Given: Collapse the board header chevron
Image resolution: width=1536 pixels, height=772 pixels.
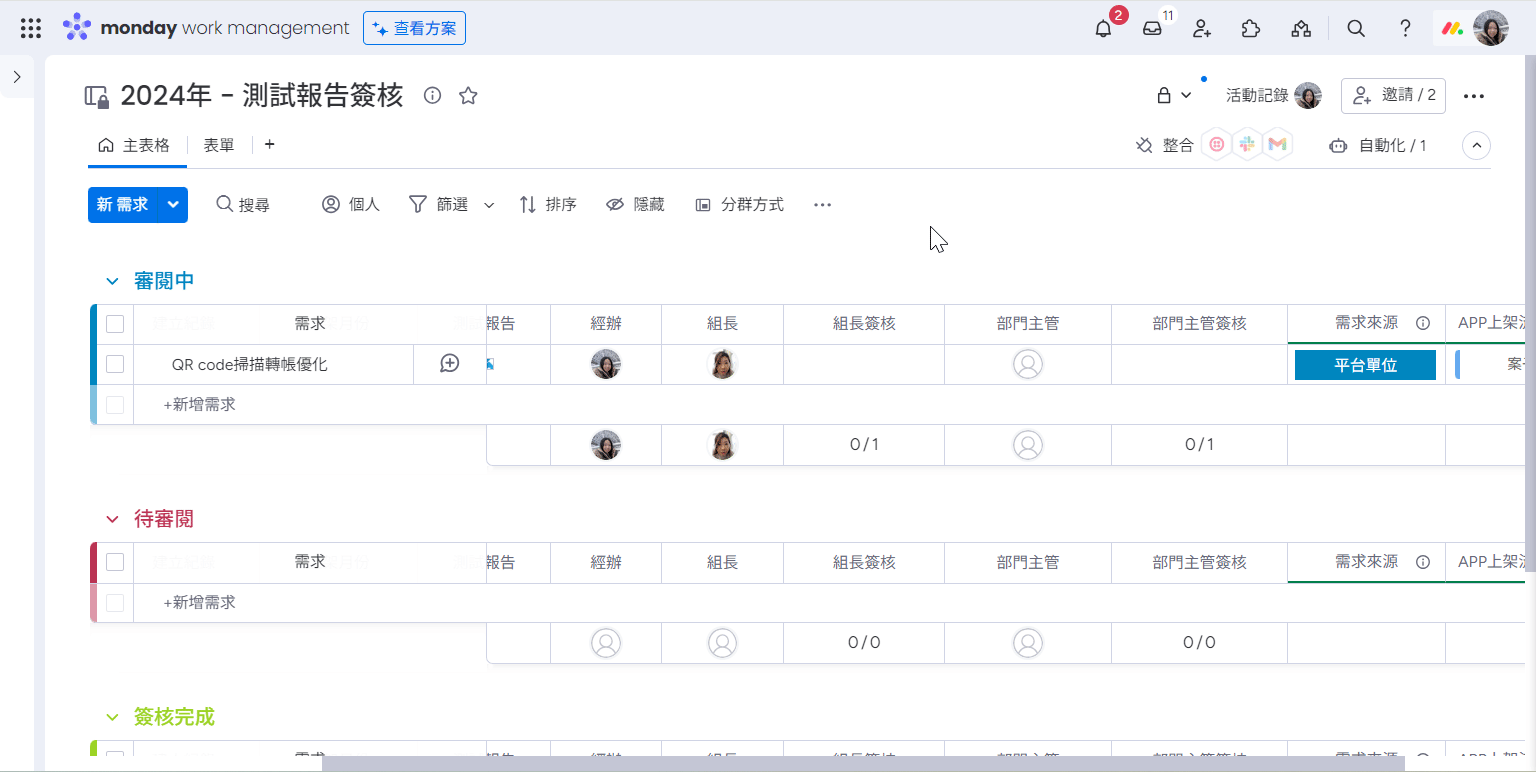Looking at the screenshot, I should (1476, 146).
